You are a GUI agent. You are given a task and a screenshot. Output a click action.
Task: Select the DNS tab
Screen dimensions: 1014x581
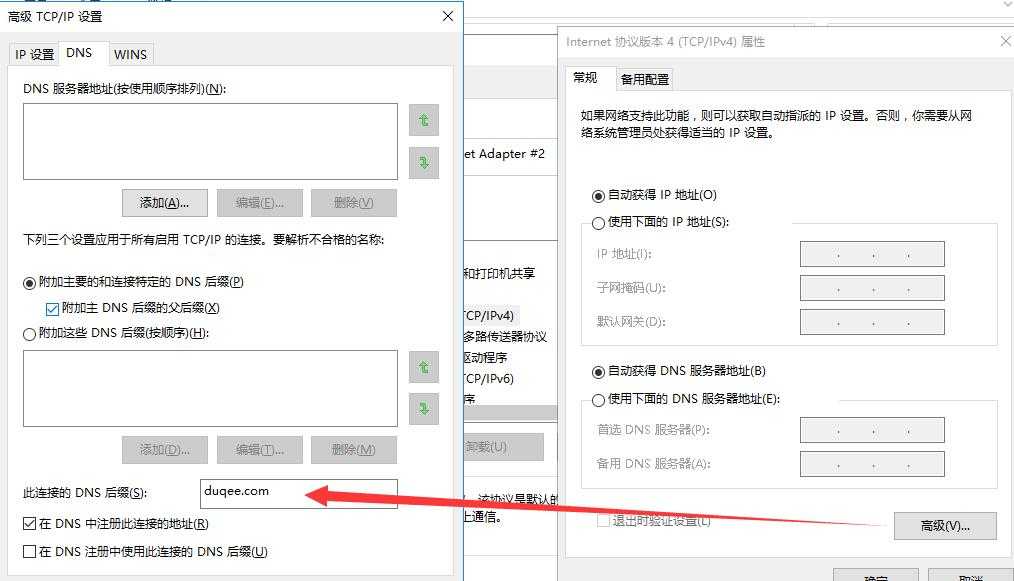pyautogui.click(x=79, y=53)
